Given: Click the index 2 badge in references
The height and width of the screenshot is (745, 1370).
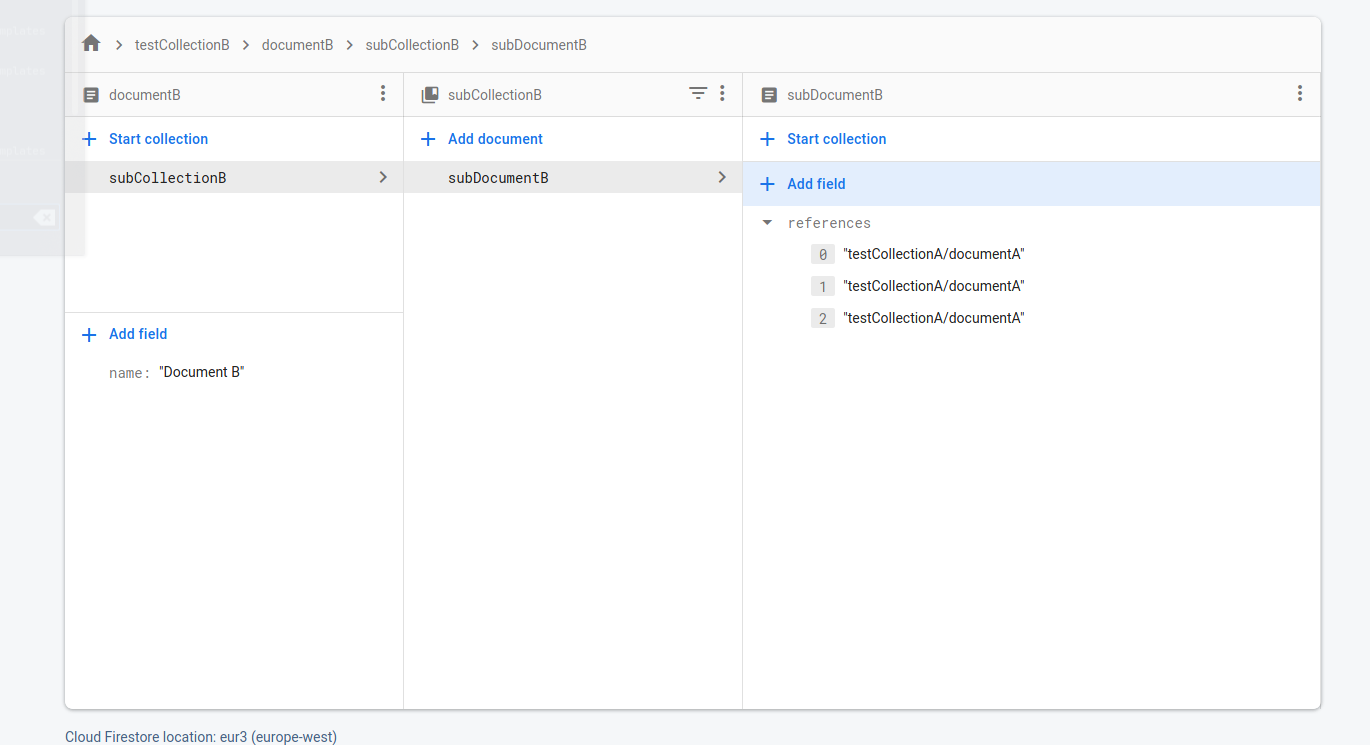Looking at the screenshot, I should [x=823, y=319].
